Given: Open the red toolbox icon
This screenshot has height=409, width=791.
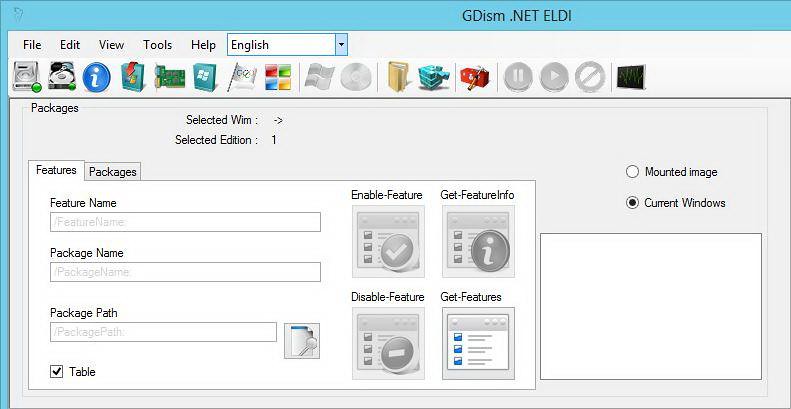Looking at the screenshot, I should coord(475,78).
